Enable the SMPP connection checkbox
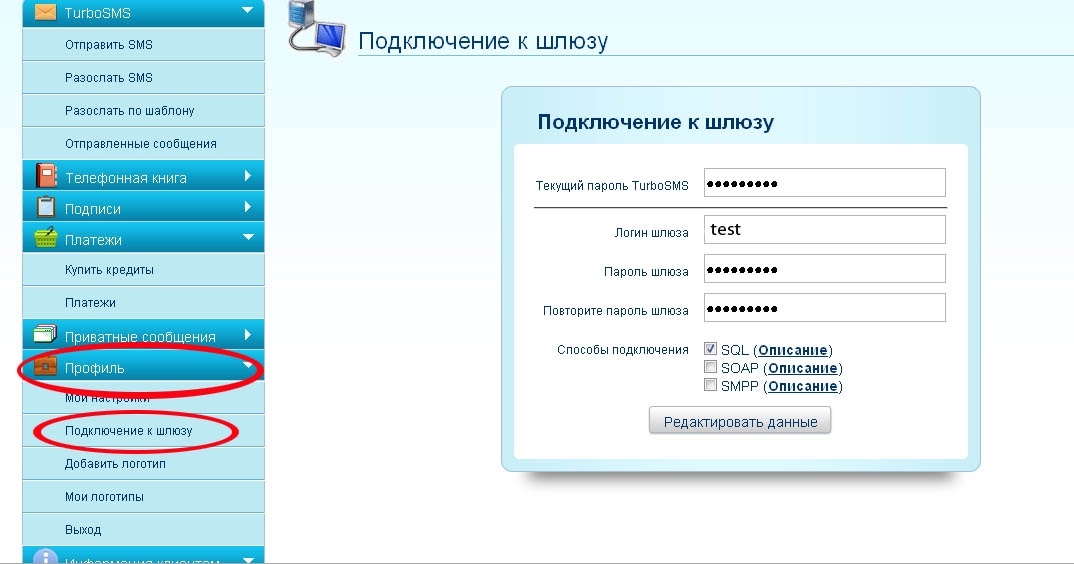Screen dimensions: 1074x564 (x=710, y=385)
